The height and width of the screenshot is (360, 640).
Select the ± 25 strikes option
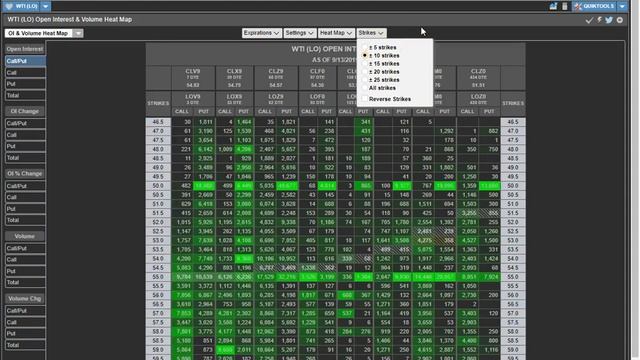tap(380, 80)
